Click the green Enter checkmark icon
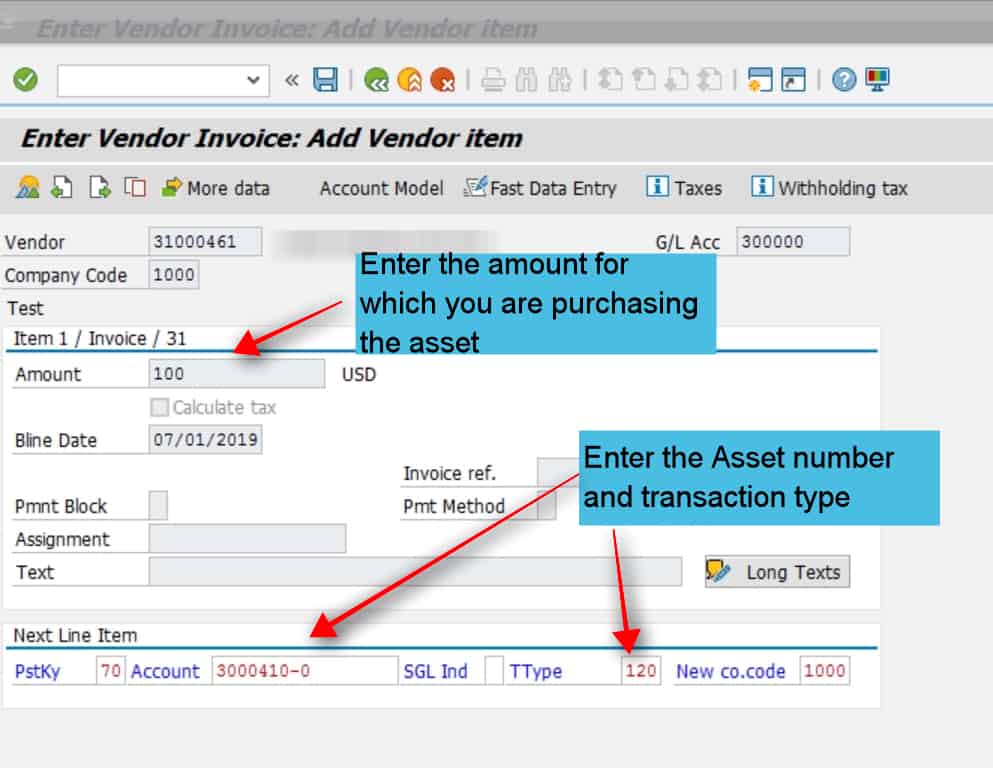This screenshot has height=768, width=993. (25, 80)
